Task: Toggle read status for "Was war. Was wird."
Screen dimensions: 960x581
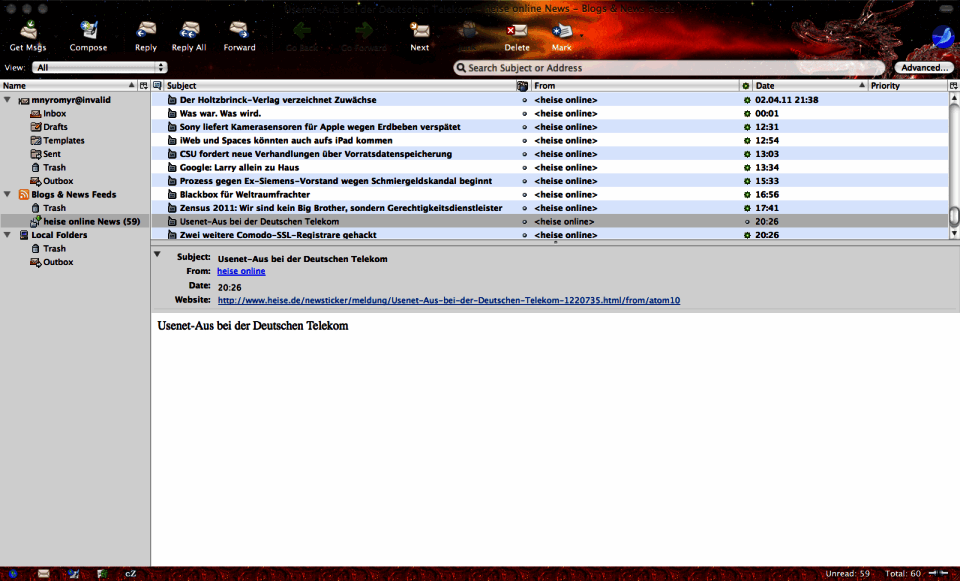Action: tap(523, 113)
